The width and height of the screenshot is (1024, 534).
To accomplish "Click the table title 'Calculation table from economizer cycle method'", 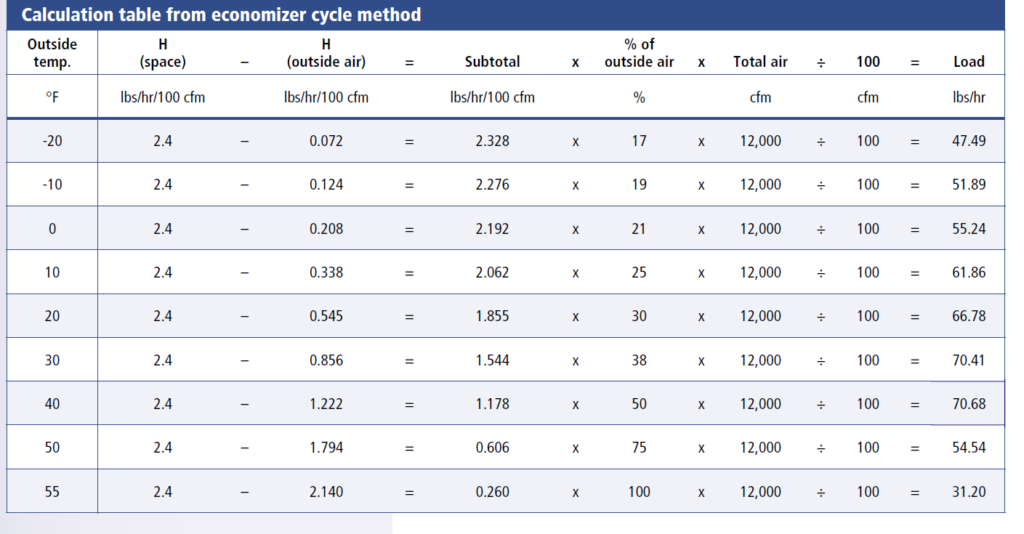I will 215,15.
